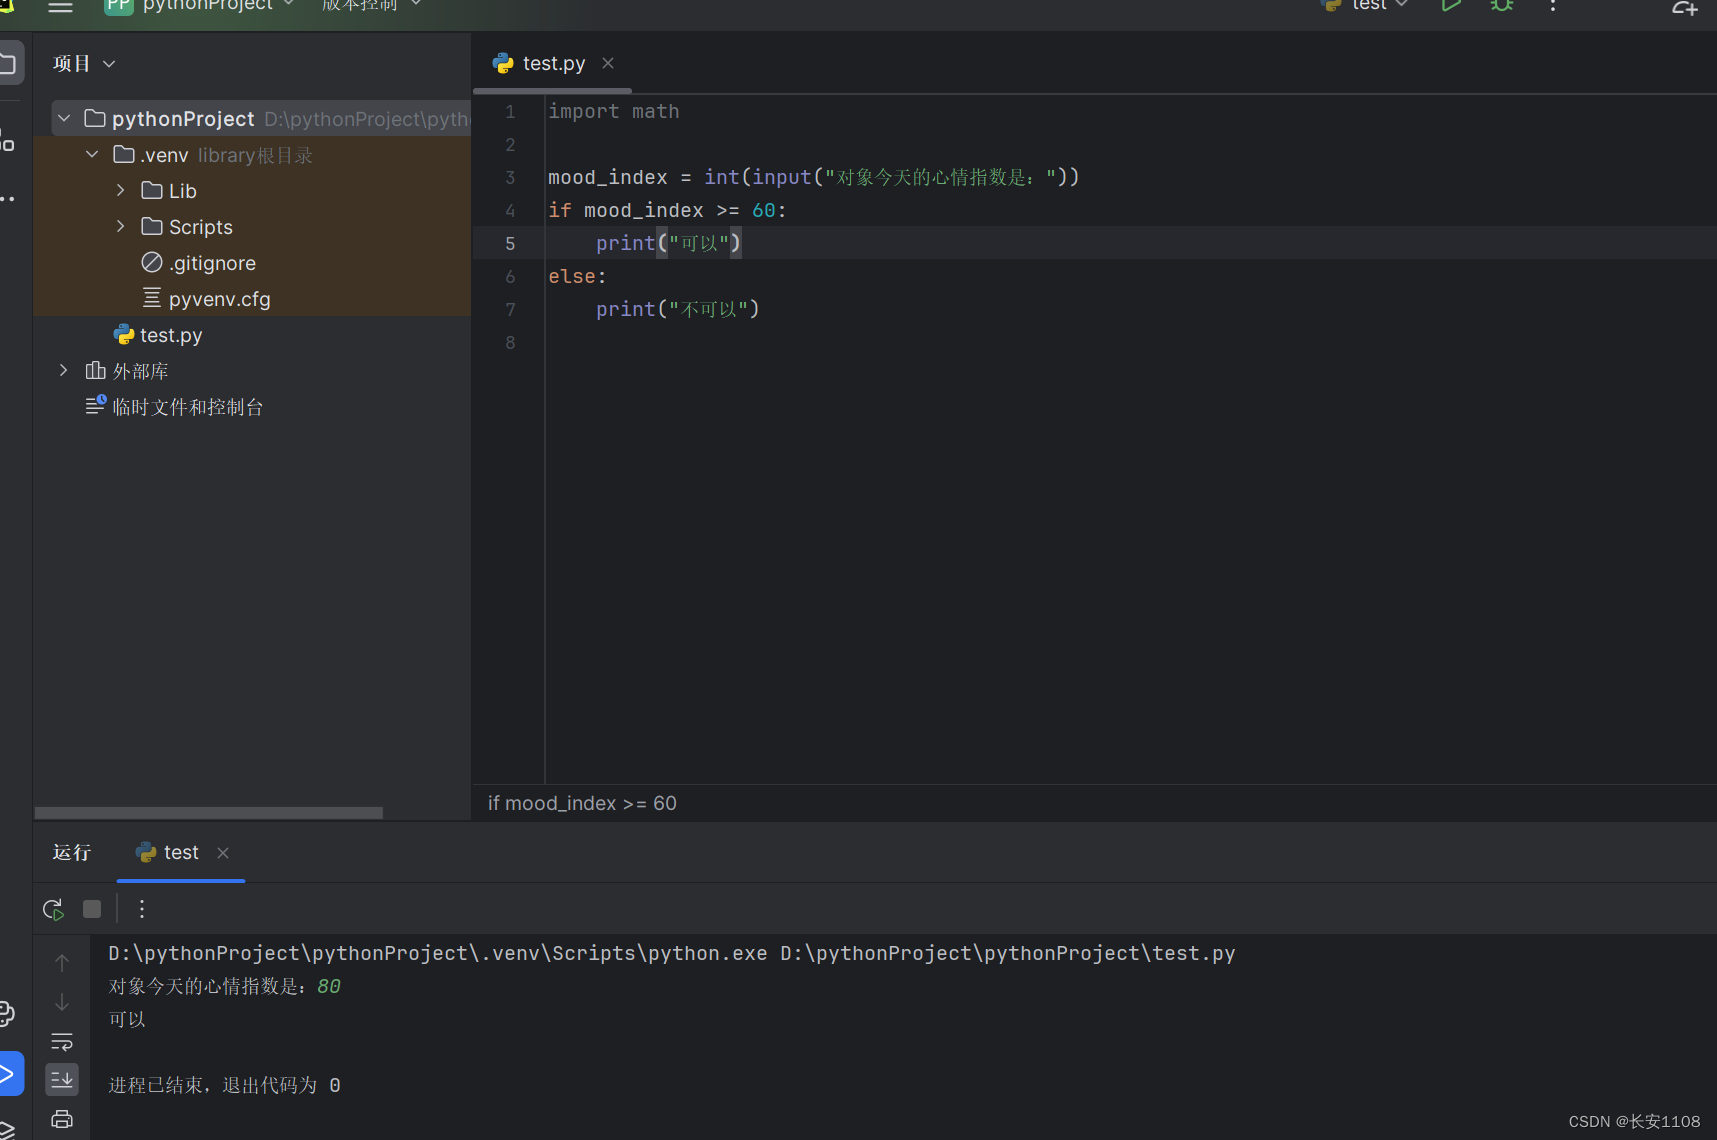This screenshot has width=1717, height=1140.
Task: Collapse the pythonProject root folder
Action: pyautogui.click(x=64, y=119)
